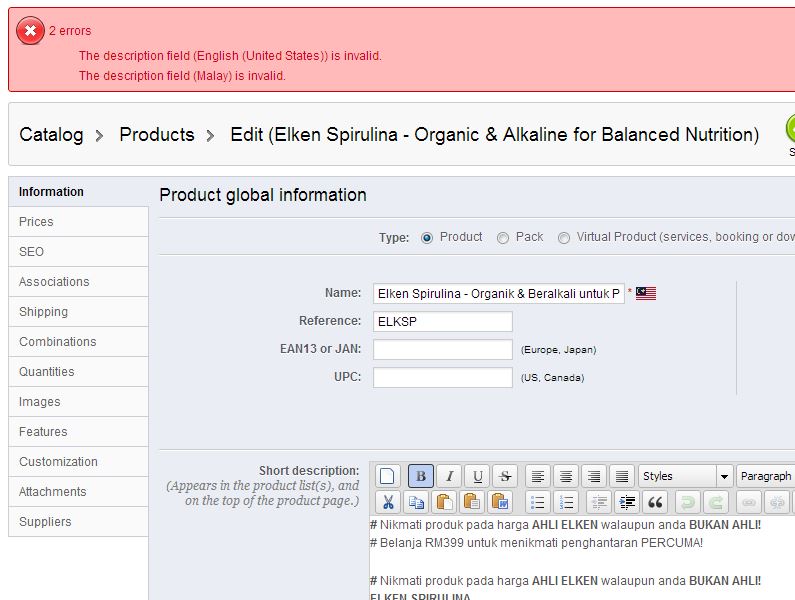Screen dimensions: 795x600
Task: Click the Insert link chain icon
Action: click(749, 503)
